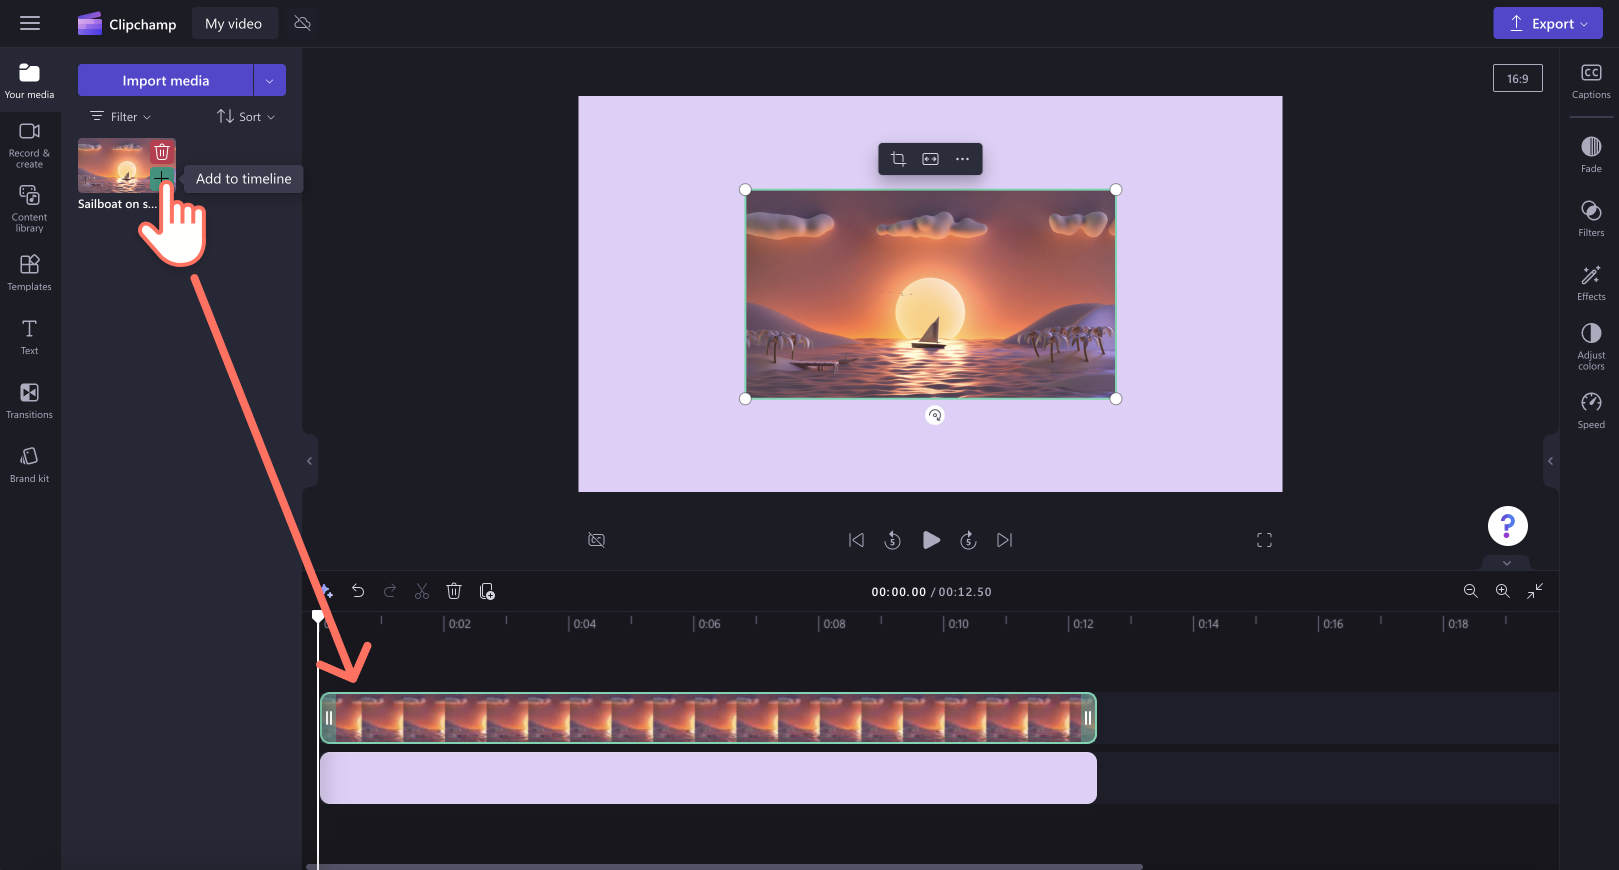This screenshot has height=870, width=1619.
Task: Expand the Import media dropdown arrow
Action: 270,80
